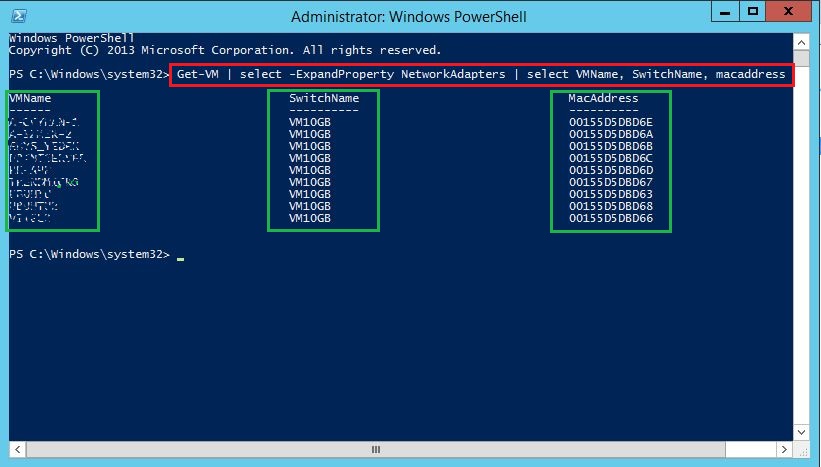
Task: Maximize the PowerShell window
Action: pos(752,12)
